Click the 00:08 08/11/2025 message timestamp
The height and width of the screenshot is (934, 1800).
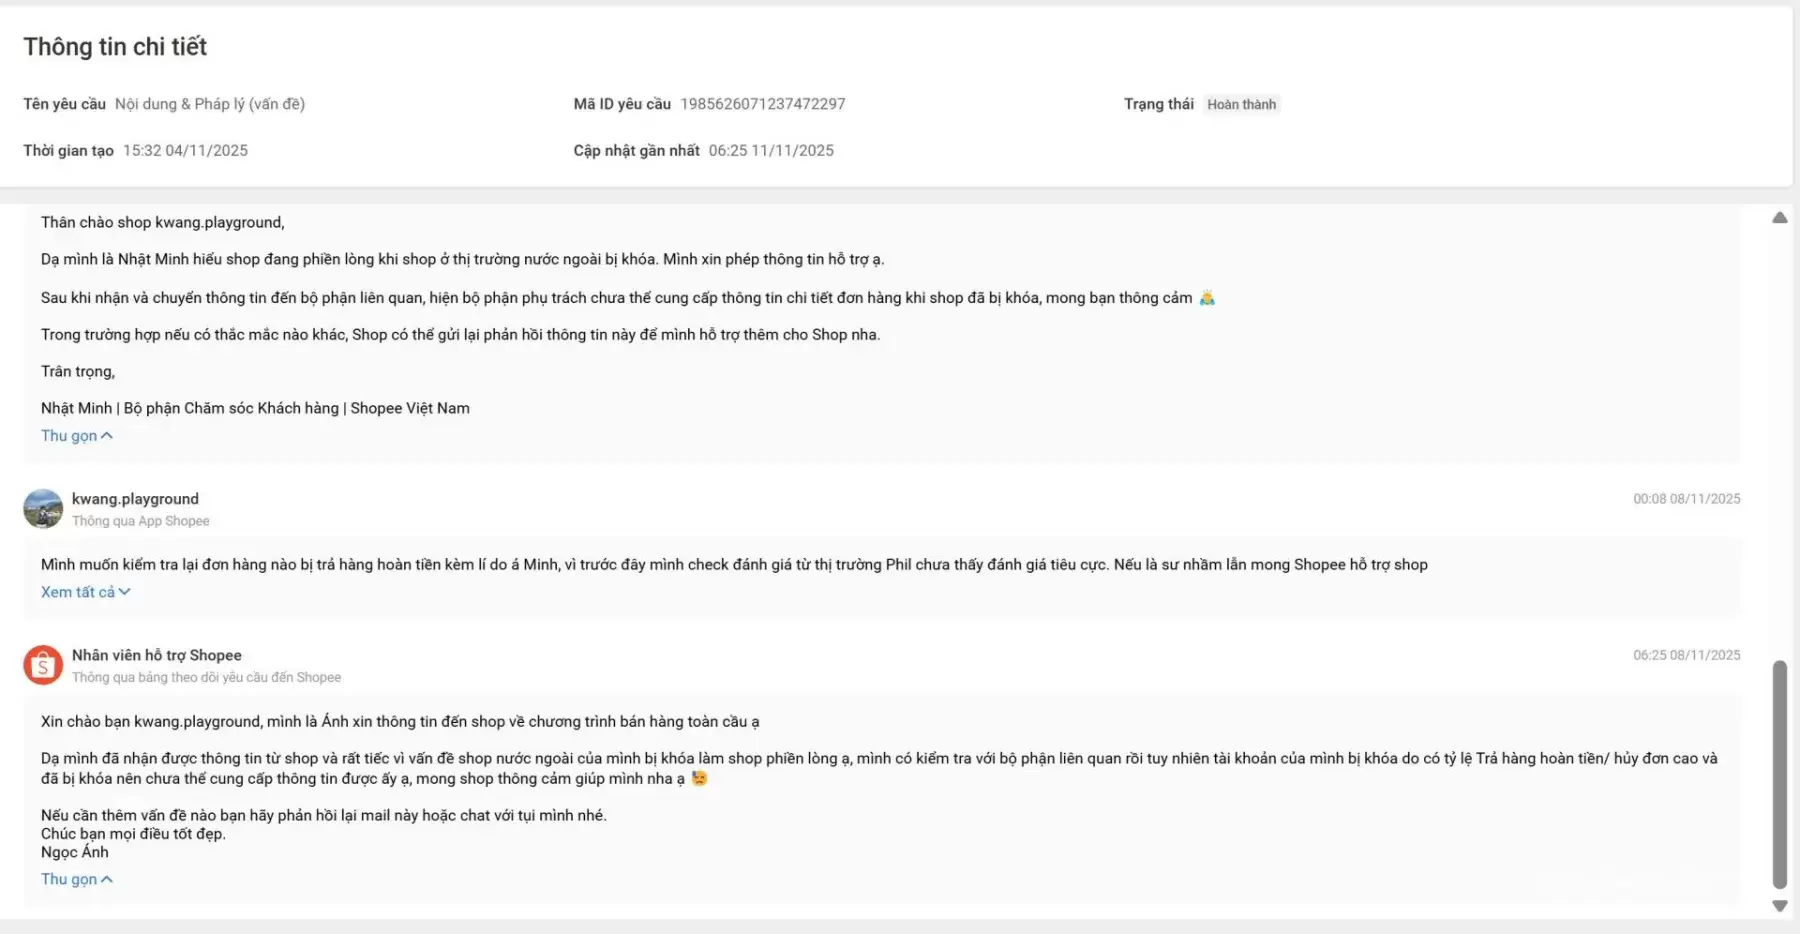(x=1686, y=499)
